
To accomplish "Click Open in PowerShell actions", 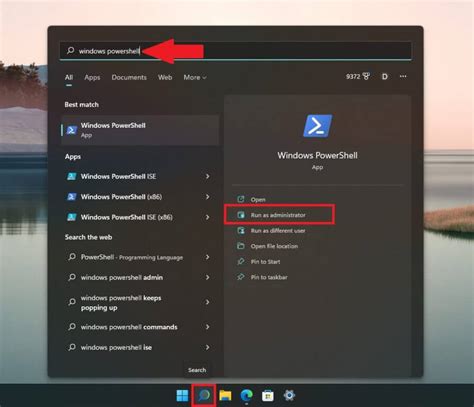I will [x=258, y=200].
